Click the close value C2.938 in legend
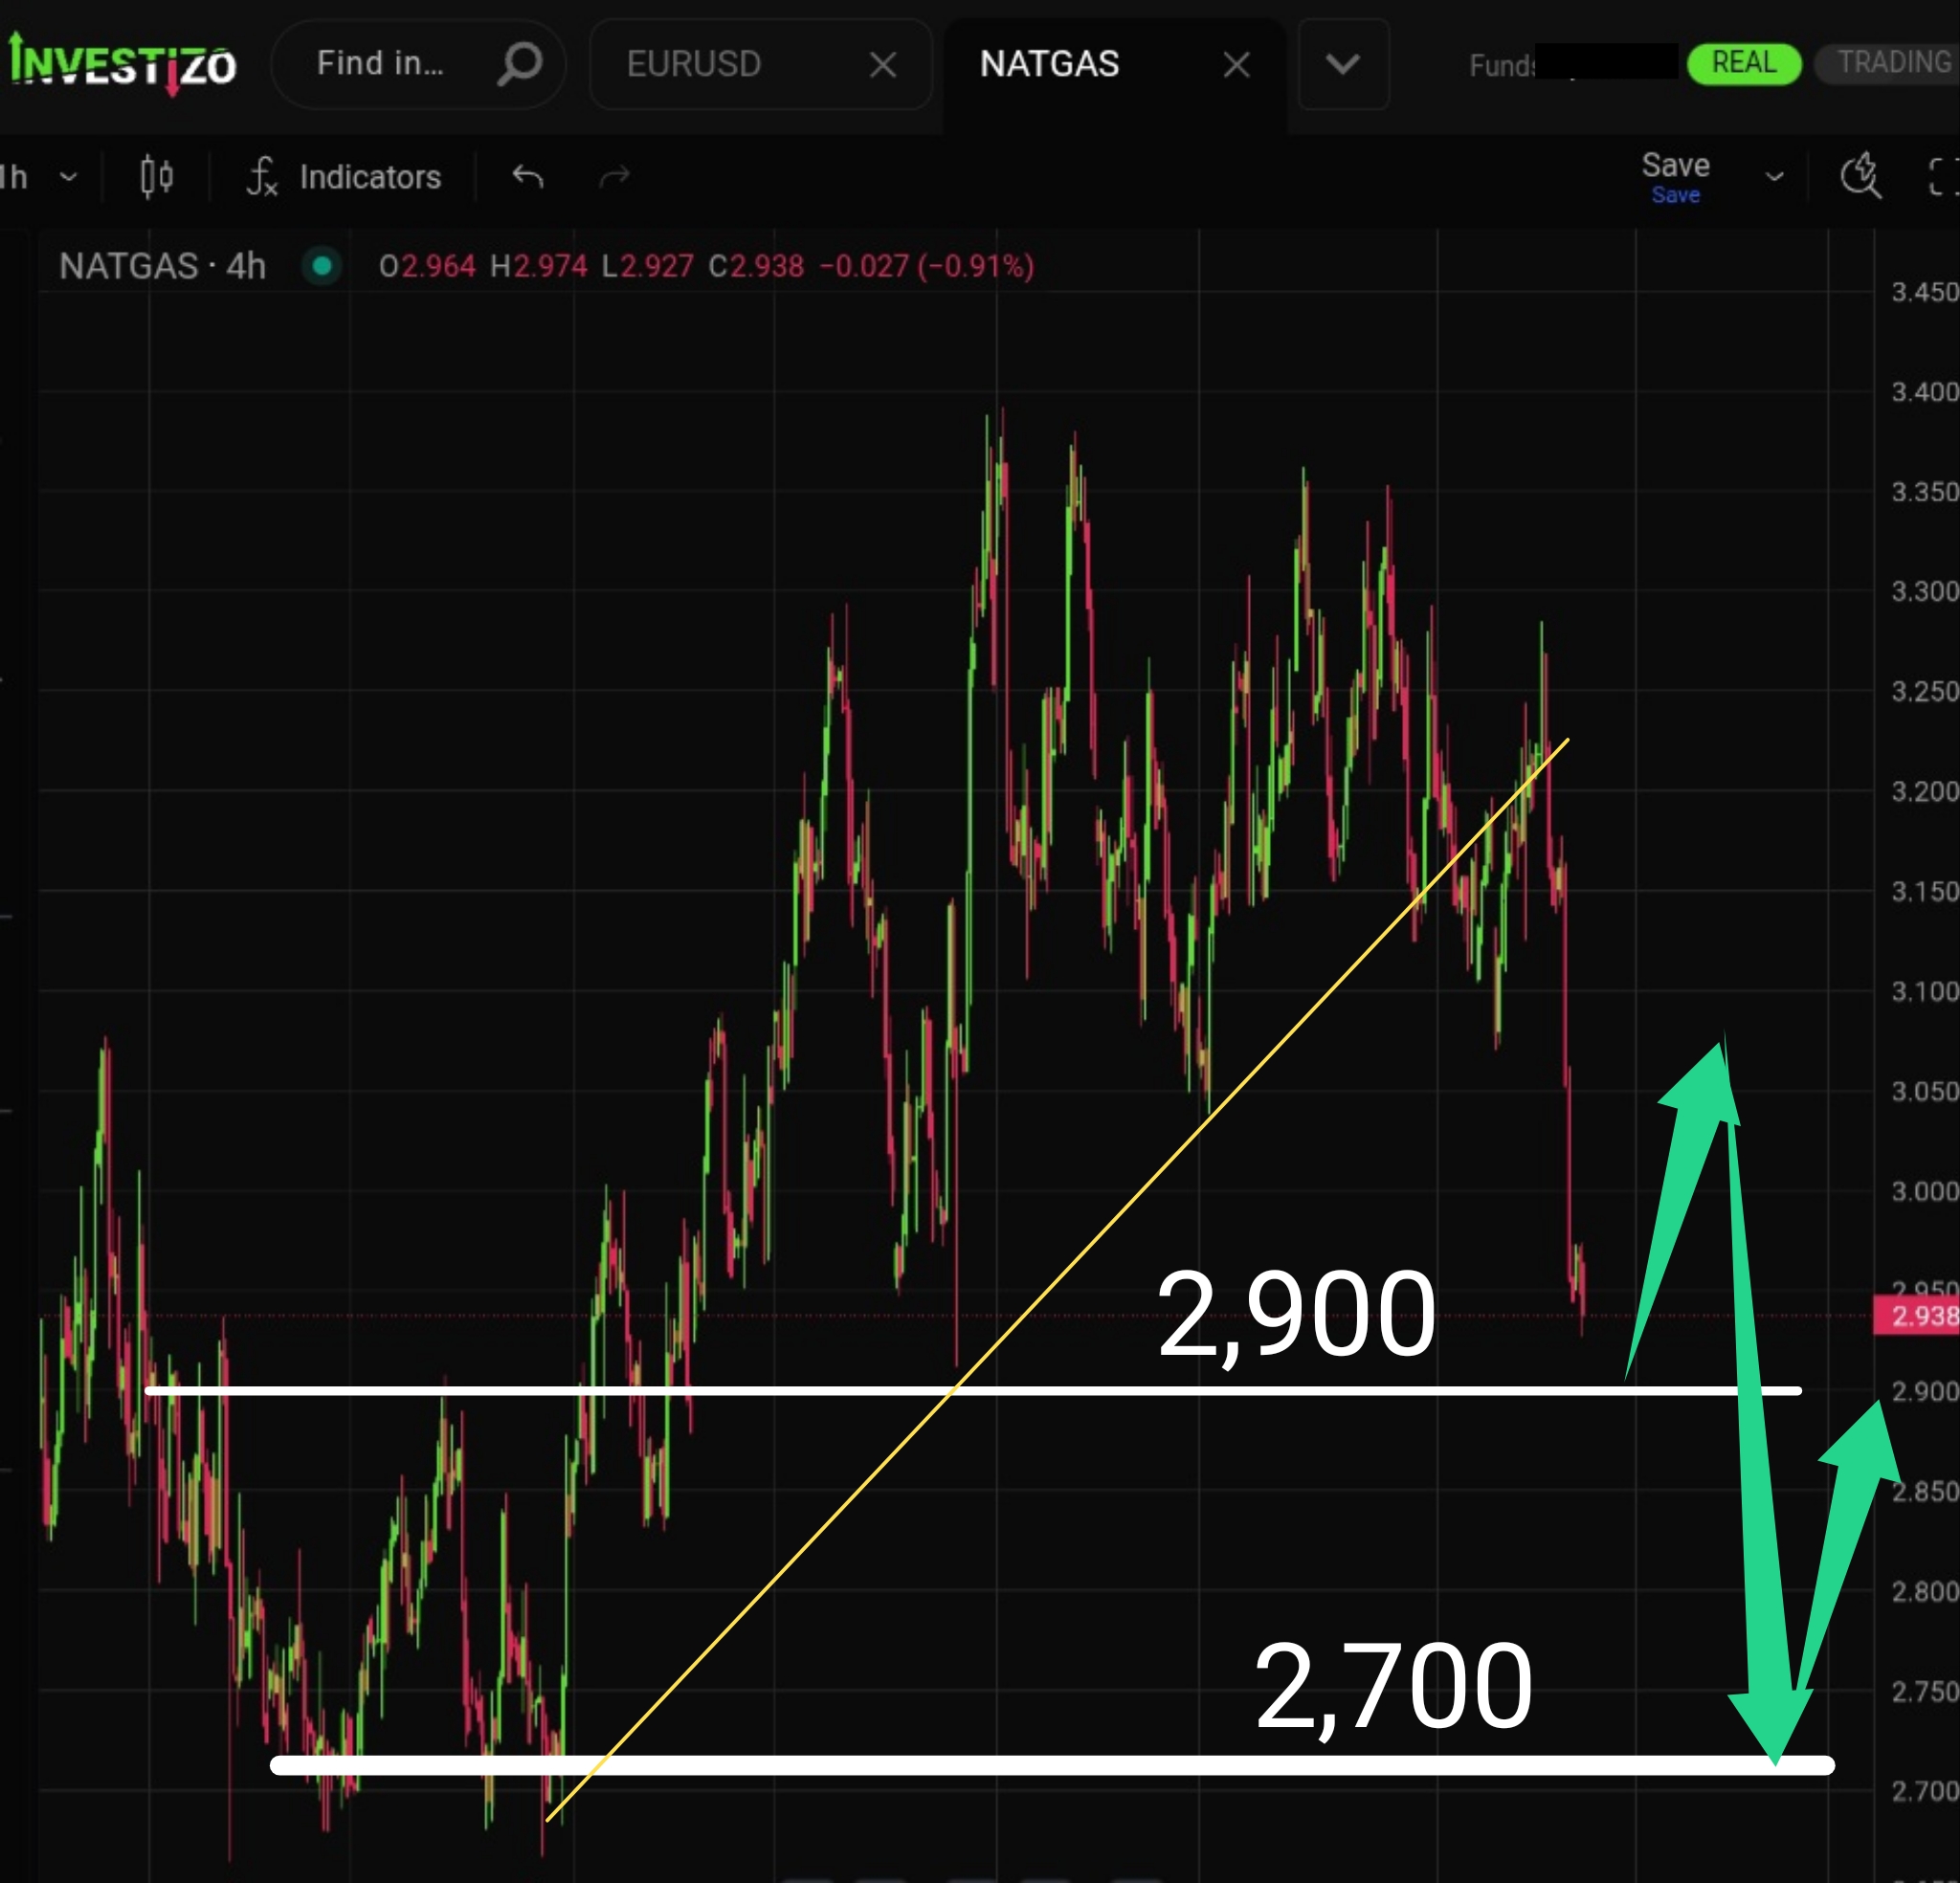Image resolution: width=1960 pixels, height=1883 pixels. [x=756, y=266]
